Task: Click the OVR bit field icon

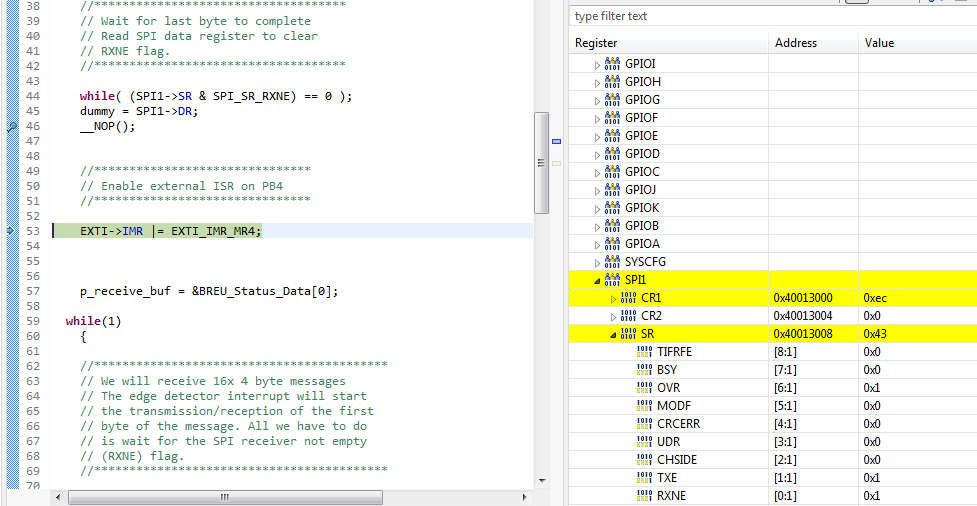Action: coord(644,388)
